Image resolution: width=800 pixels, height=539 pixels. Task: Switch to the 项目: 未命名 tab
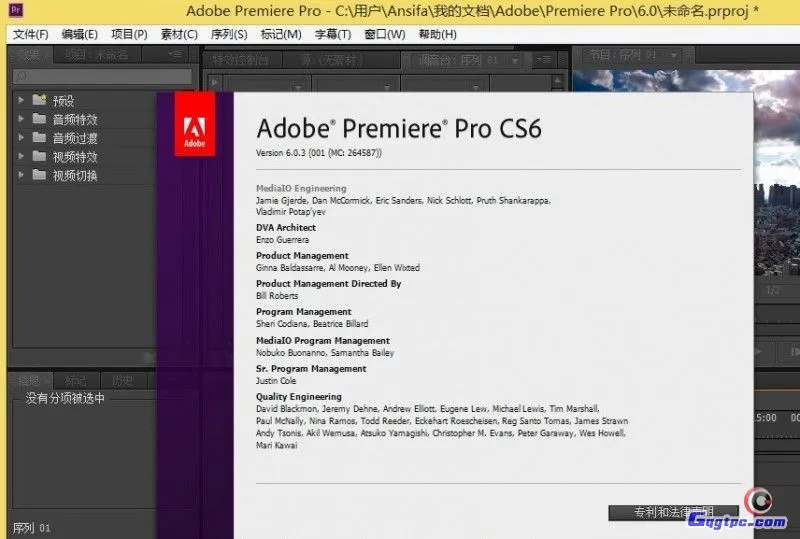click(97, 55)
